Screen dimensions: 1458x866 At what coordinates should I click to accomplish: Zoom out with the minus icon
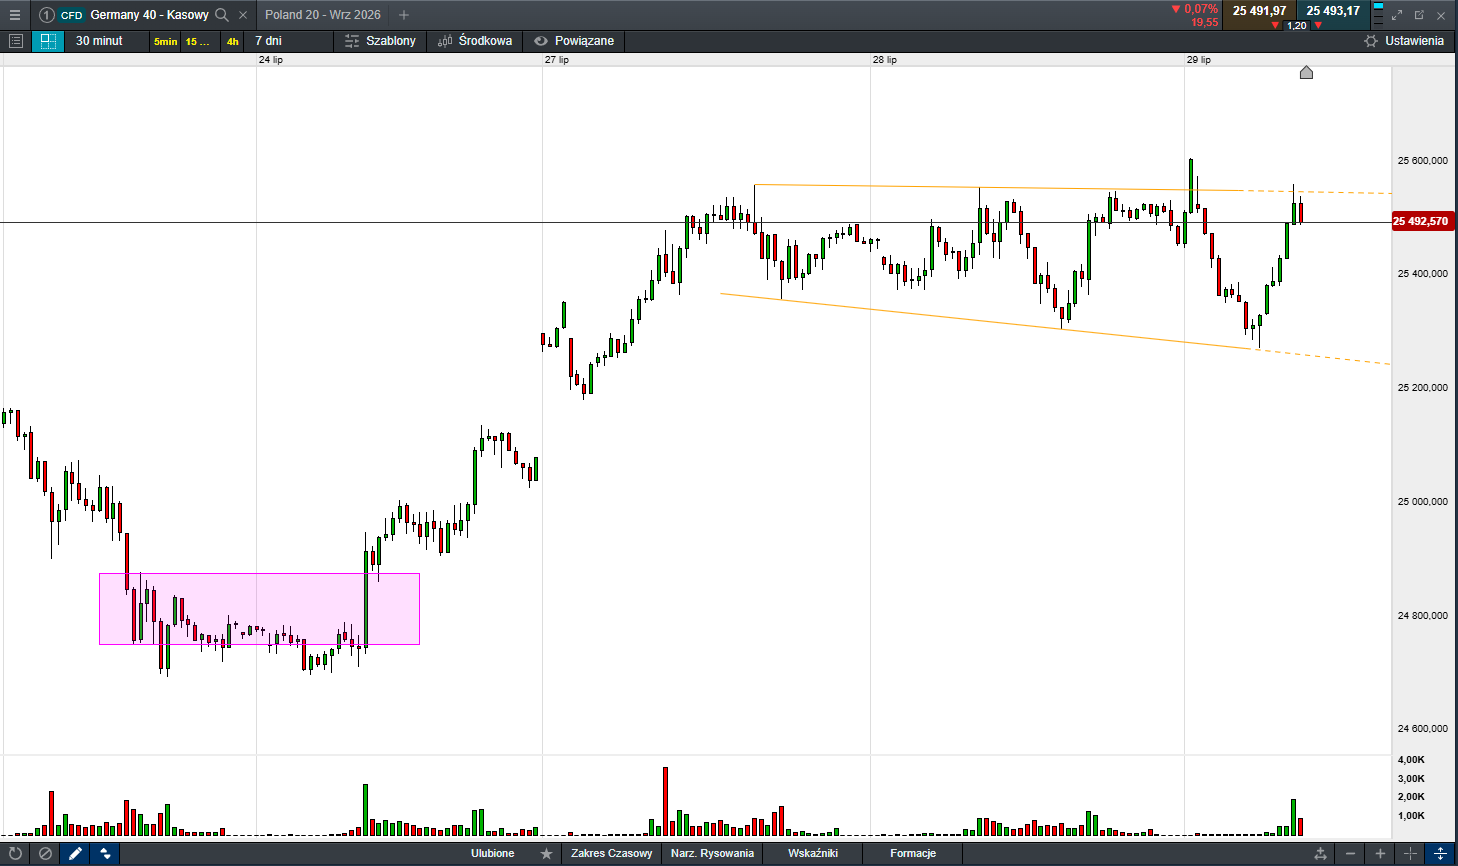click(x=1350, y=853)
